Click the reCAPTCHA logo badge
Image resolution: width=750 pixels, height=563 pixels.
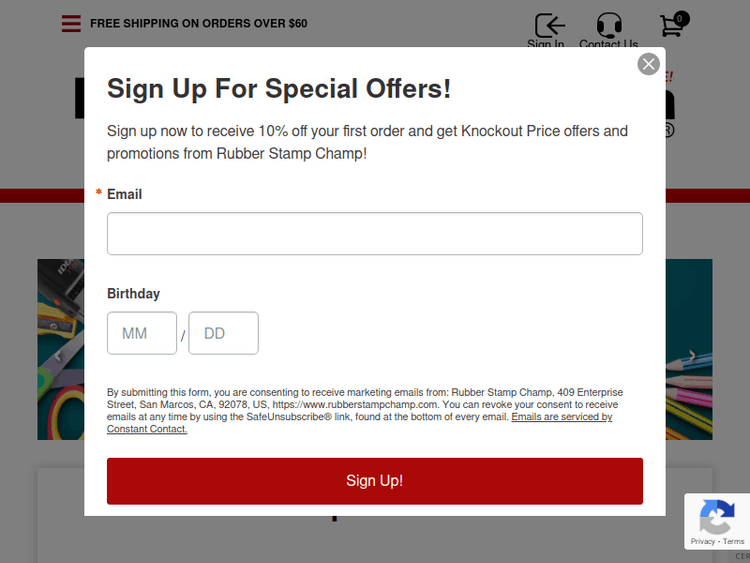(x=716, y=517)
